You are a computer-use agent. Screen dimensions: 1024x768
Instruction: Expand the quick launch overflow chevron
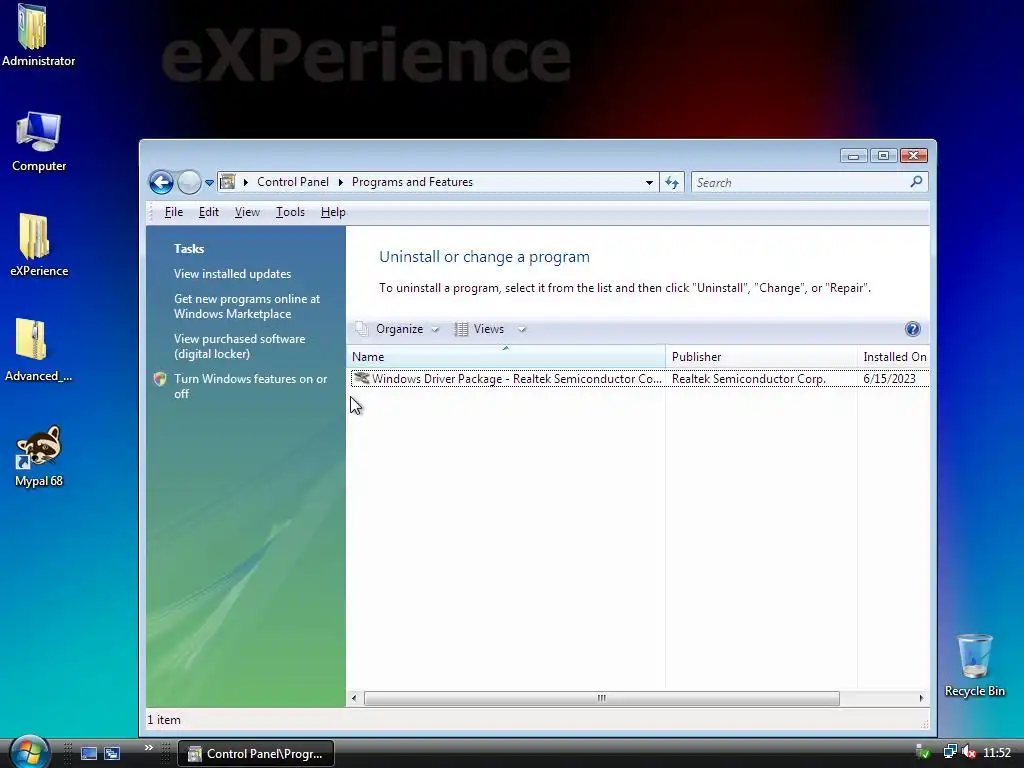point(149,748)
